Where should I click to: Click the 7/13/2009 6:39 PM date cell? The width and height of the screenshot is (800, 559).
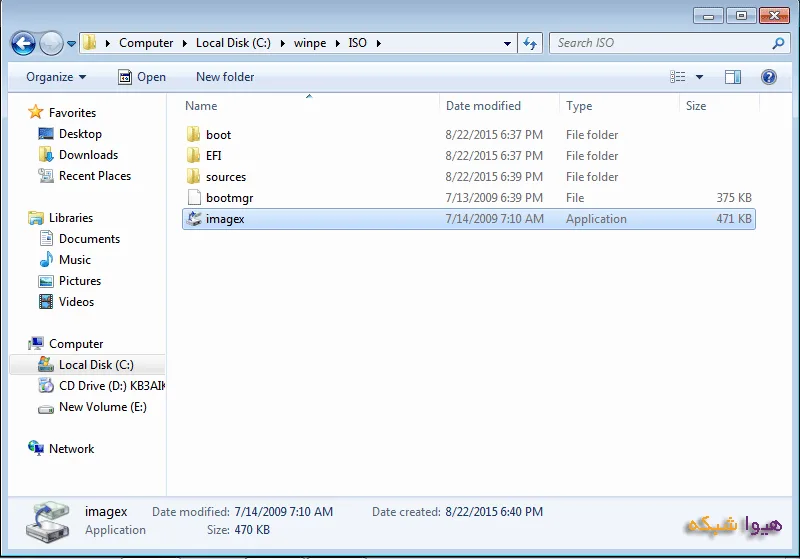[x=494, y=197]
